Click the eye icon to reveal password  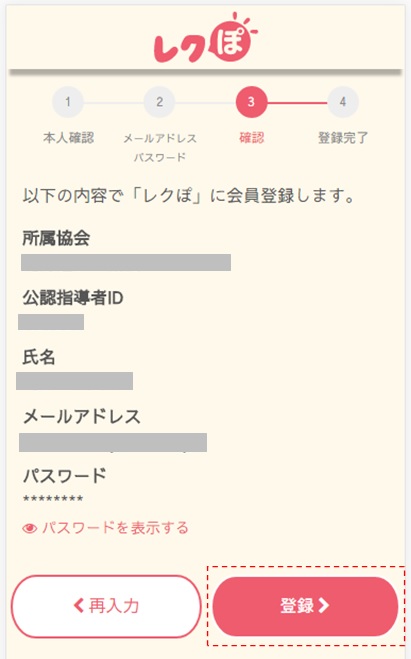click(x=29, y=528)
